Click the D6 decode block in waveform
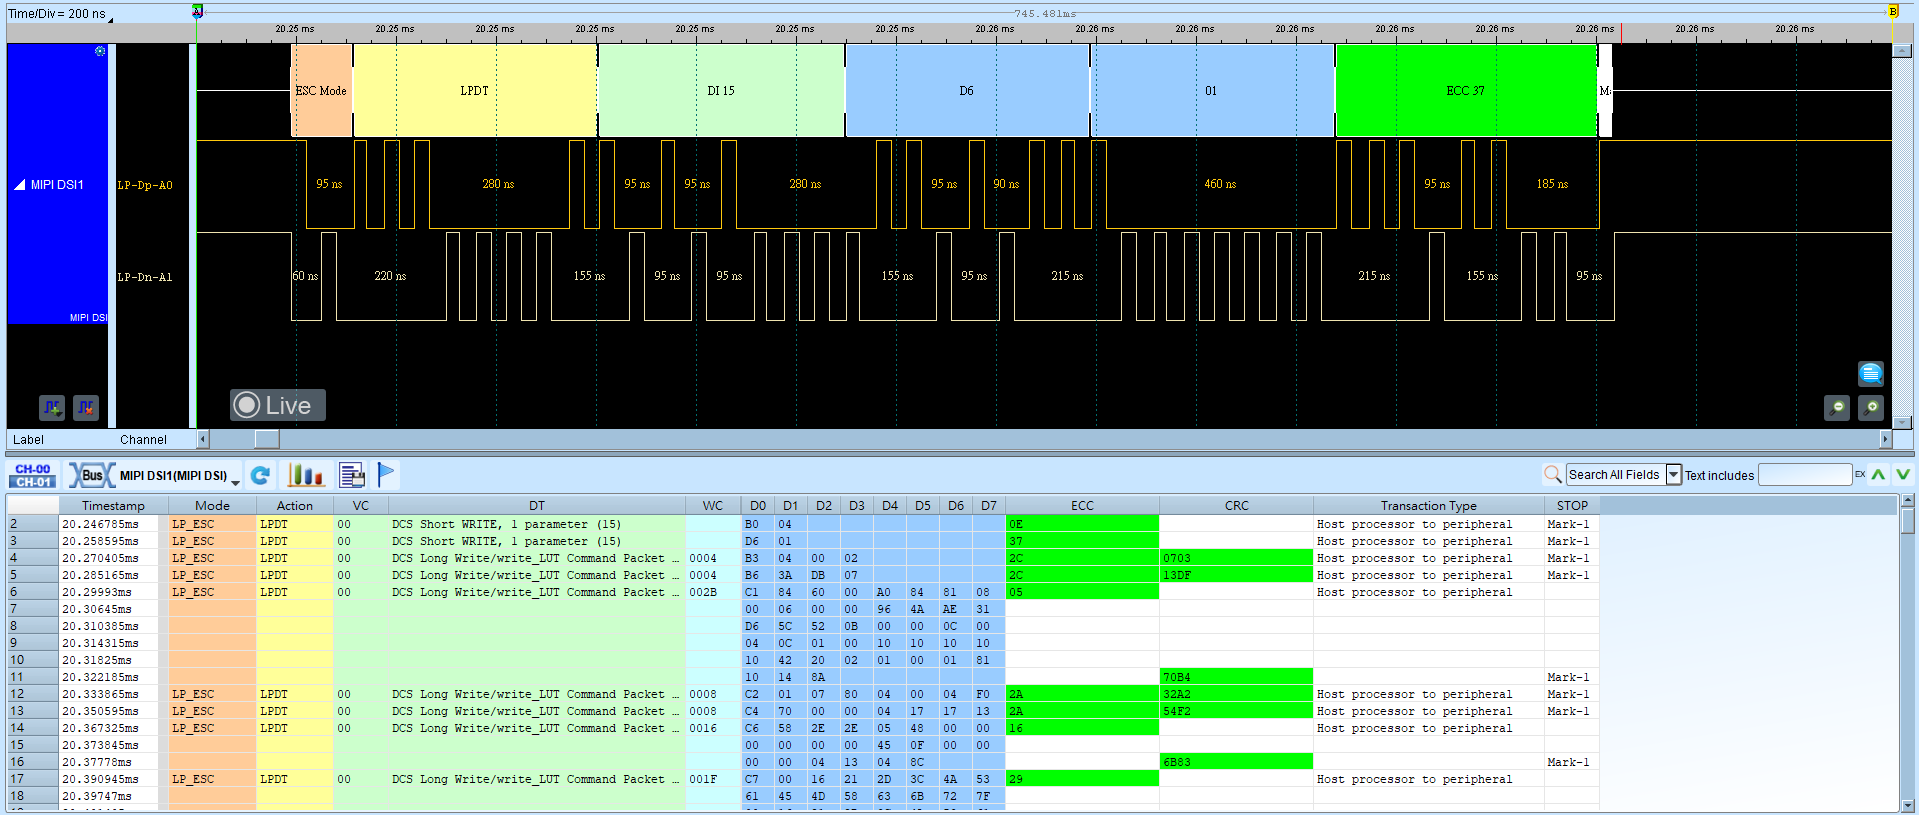 point(967,90)
